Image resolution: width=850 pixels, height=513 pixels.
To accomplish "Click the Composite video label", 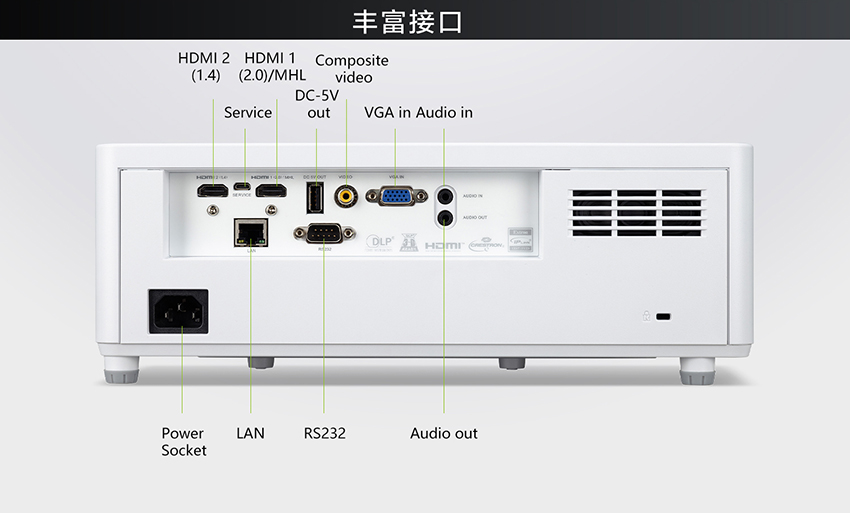I will point(352,69).
